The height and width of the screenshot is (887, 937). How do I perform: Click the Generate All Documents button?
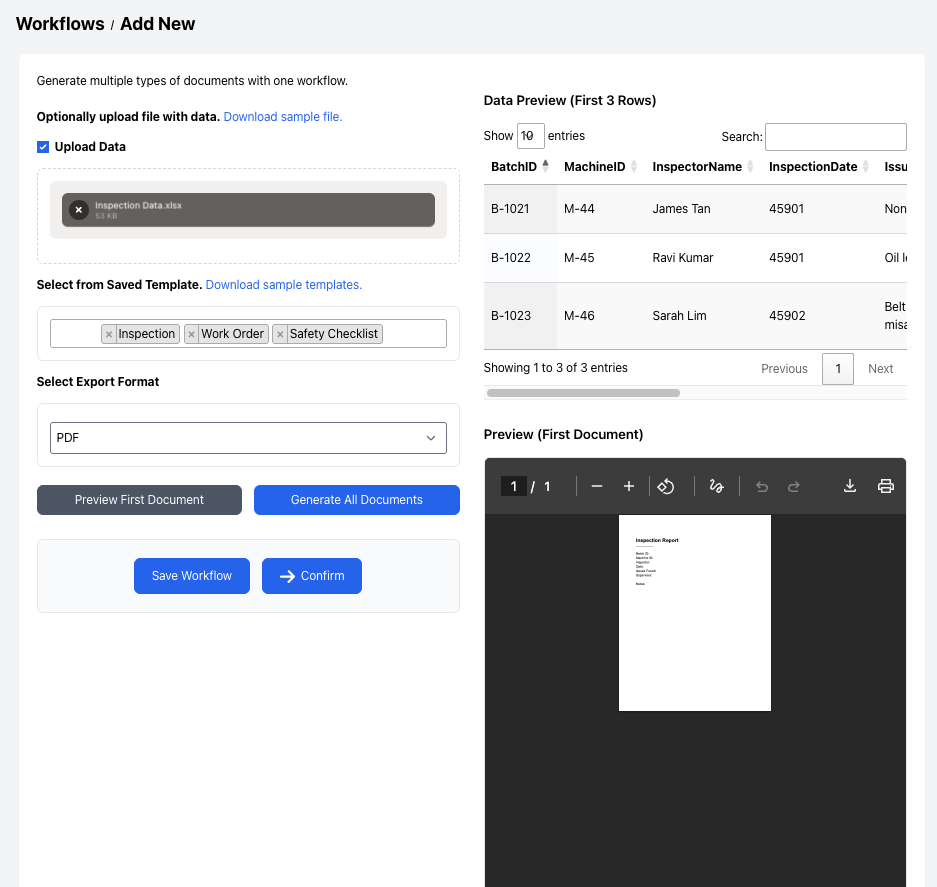(357, 500)
